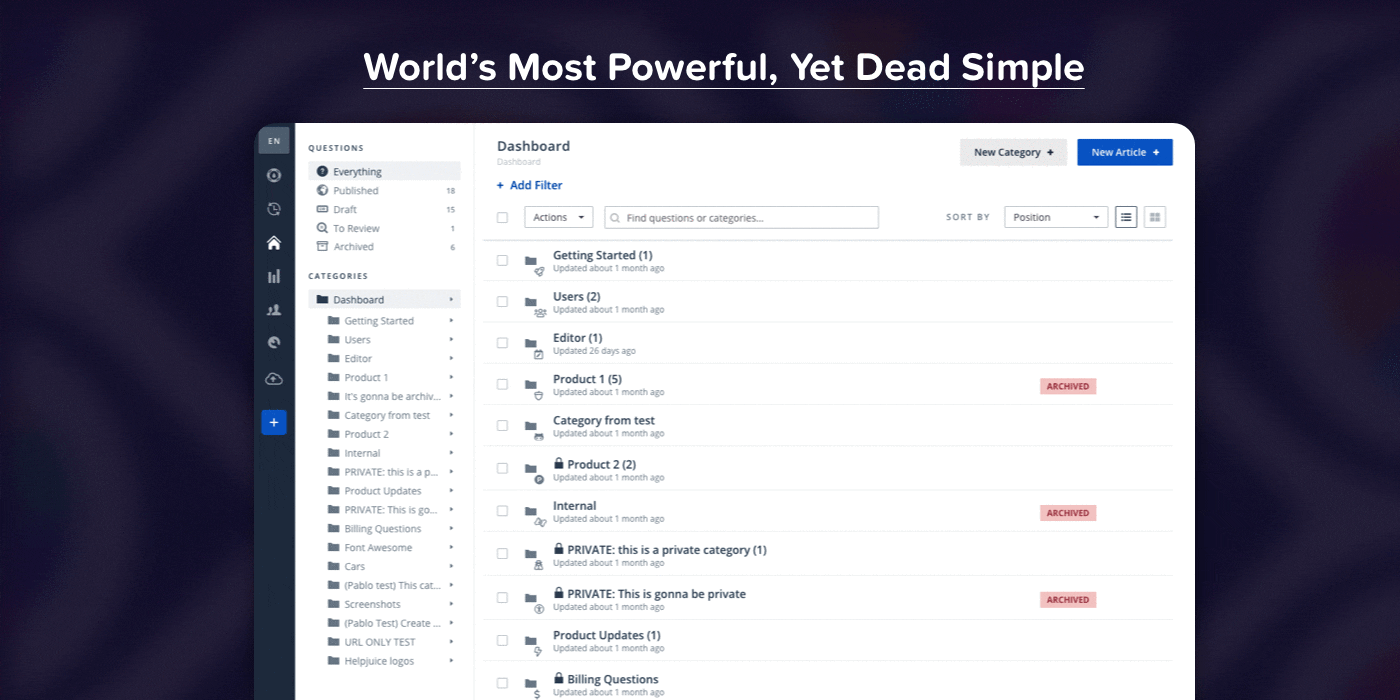Click the circular icon above cloud upload

click(x=274, y=342)
